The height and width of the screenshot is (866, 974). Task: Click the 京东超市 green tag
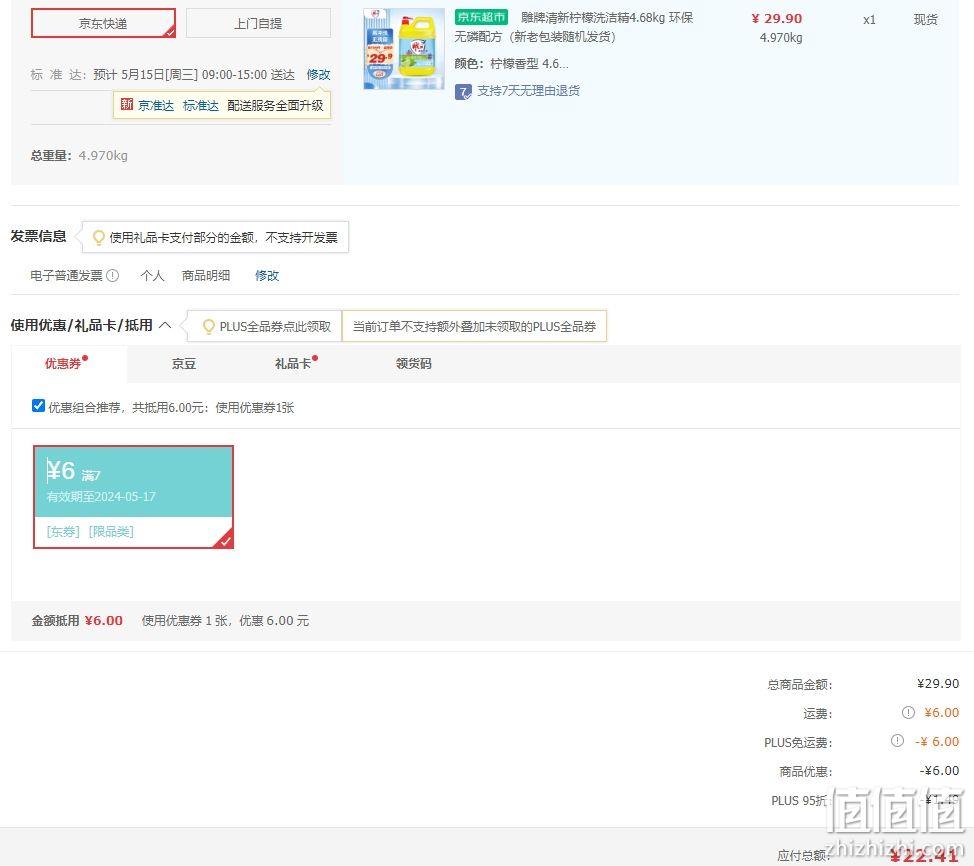(481, 17)
